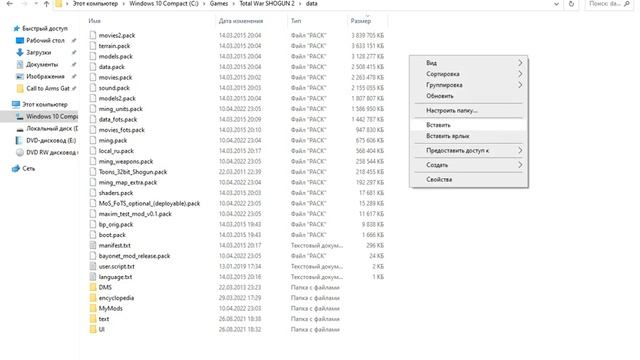Expand the arrow next to Вид
640x360 pixels.
click(520, 63)
